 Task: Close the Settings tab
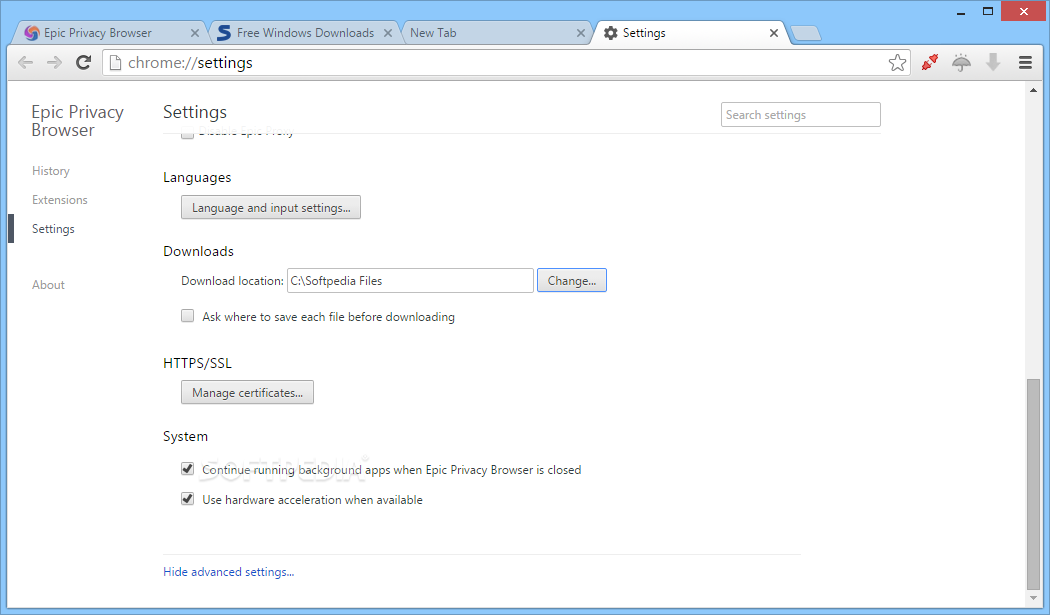[773, 33]
